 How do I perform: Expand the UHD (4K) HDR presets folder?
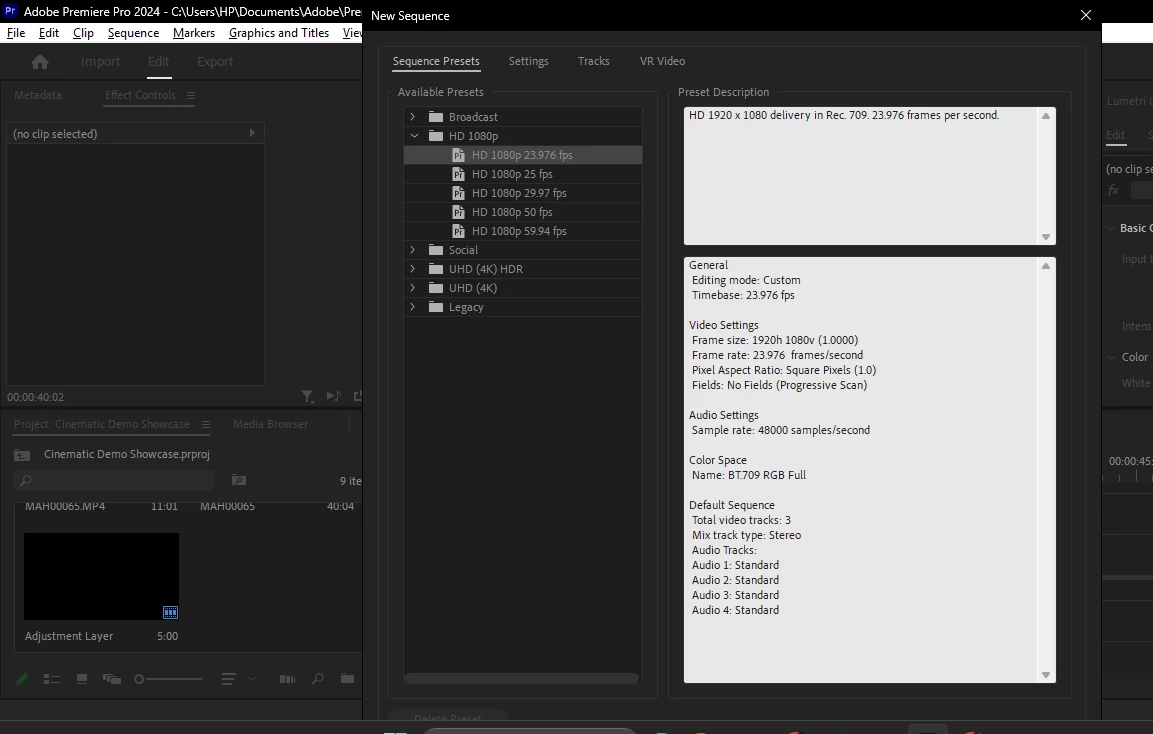(x=413, y=269)
